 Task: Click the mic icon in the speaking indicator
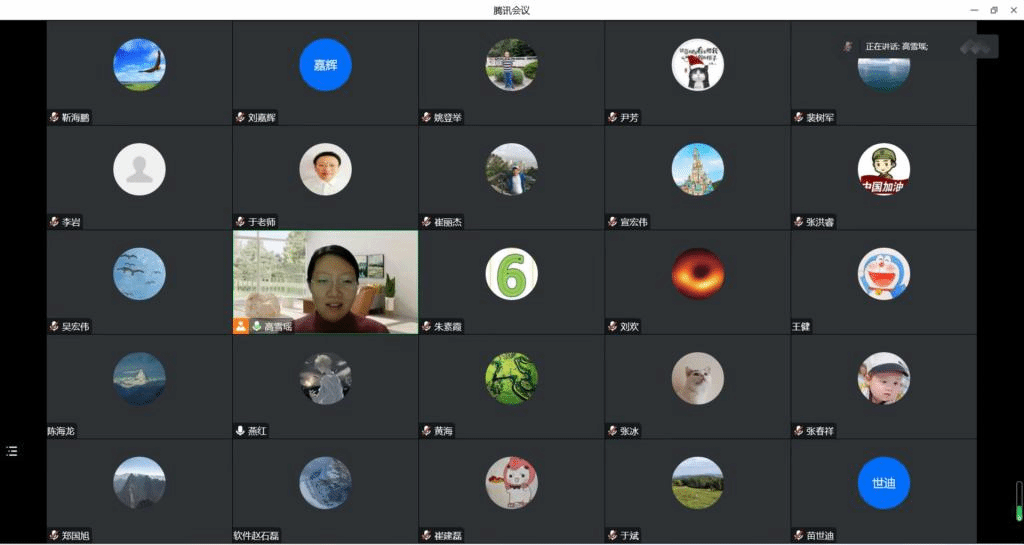point(848,46)
